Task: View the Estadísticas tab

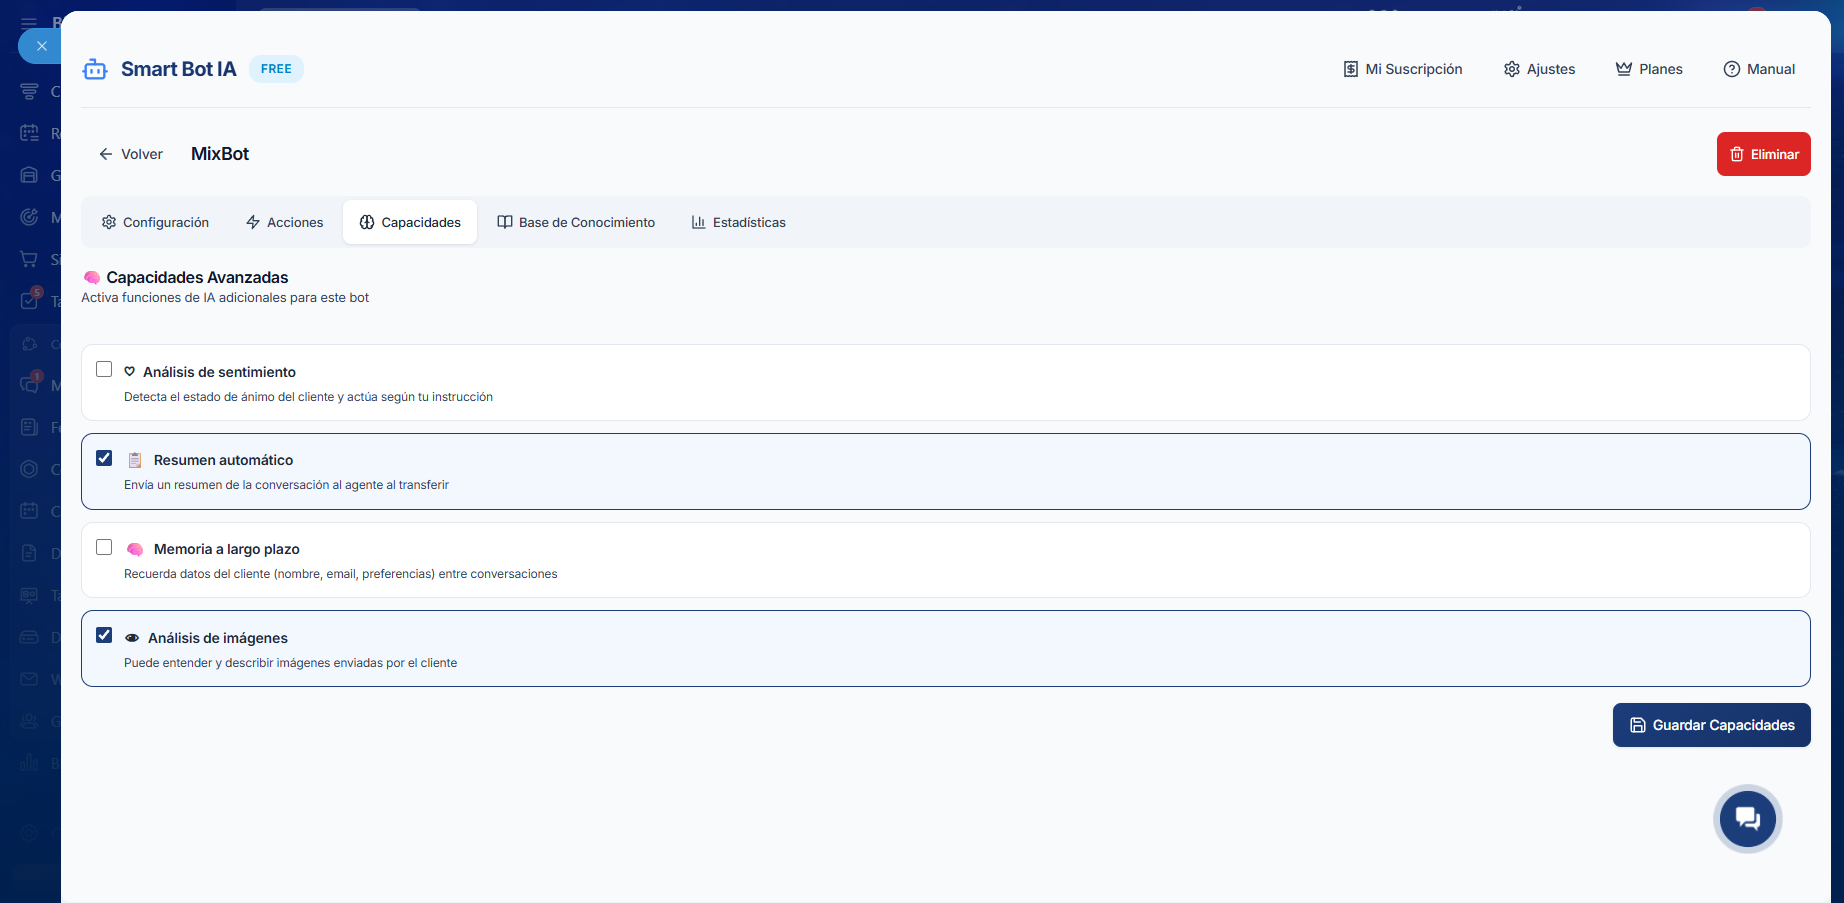Action: [x=738, y=222]
